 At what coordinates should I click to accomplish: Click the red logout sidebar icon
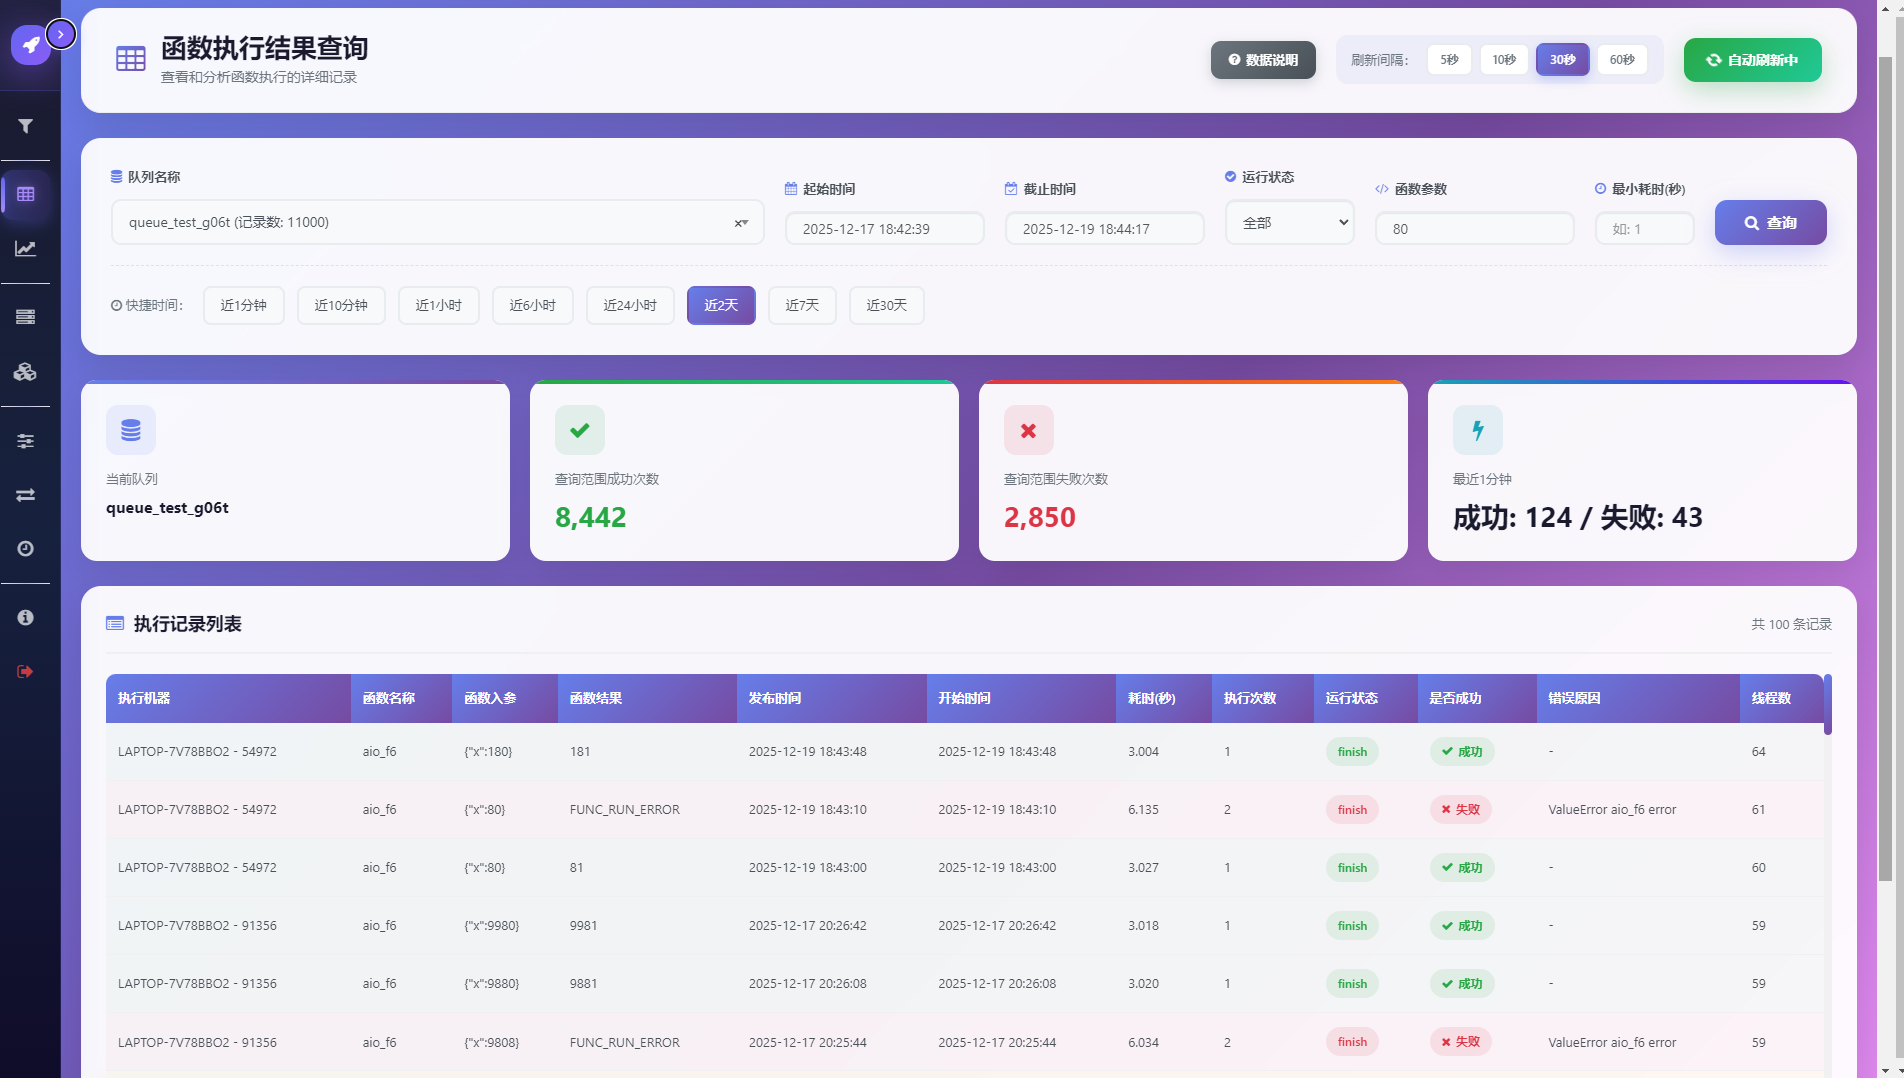[x=26, y=671]
